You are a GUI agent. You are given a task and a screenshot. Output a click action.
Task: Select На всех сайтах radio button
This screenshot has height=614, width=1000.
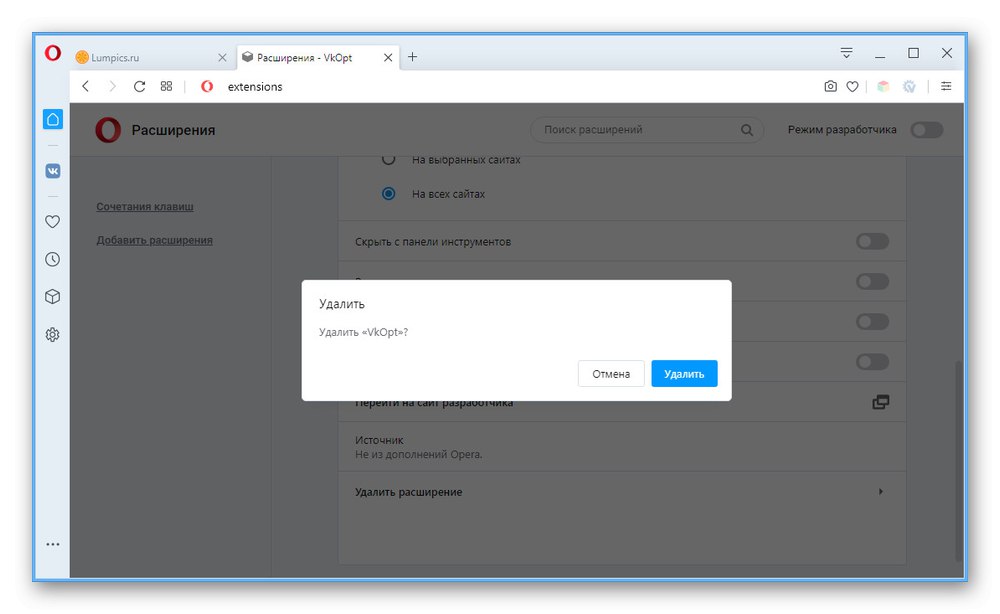click(388, 194)
